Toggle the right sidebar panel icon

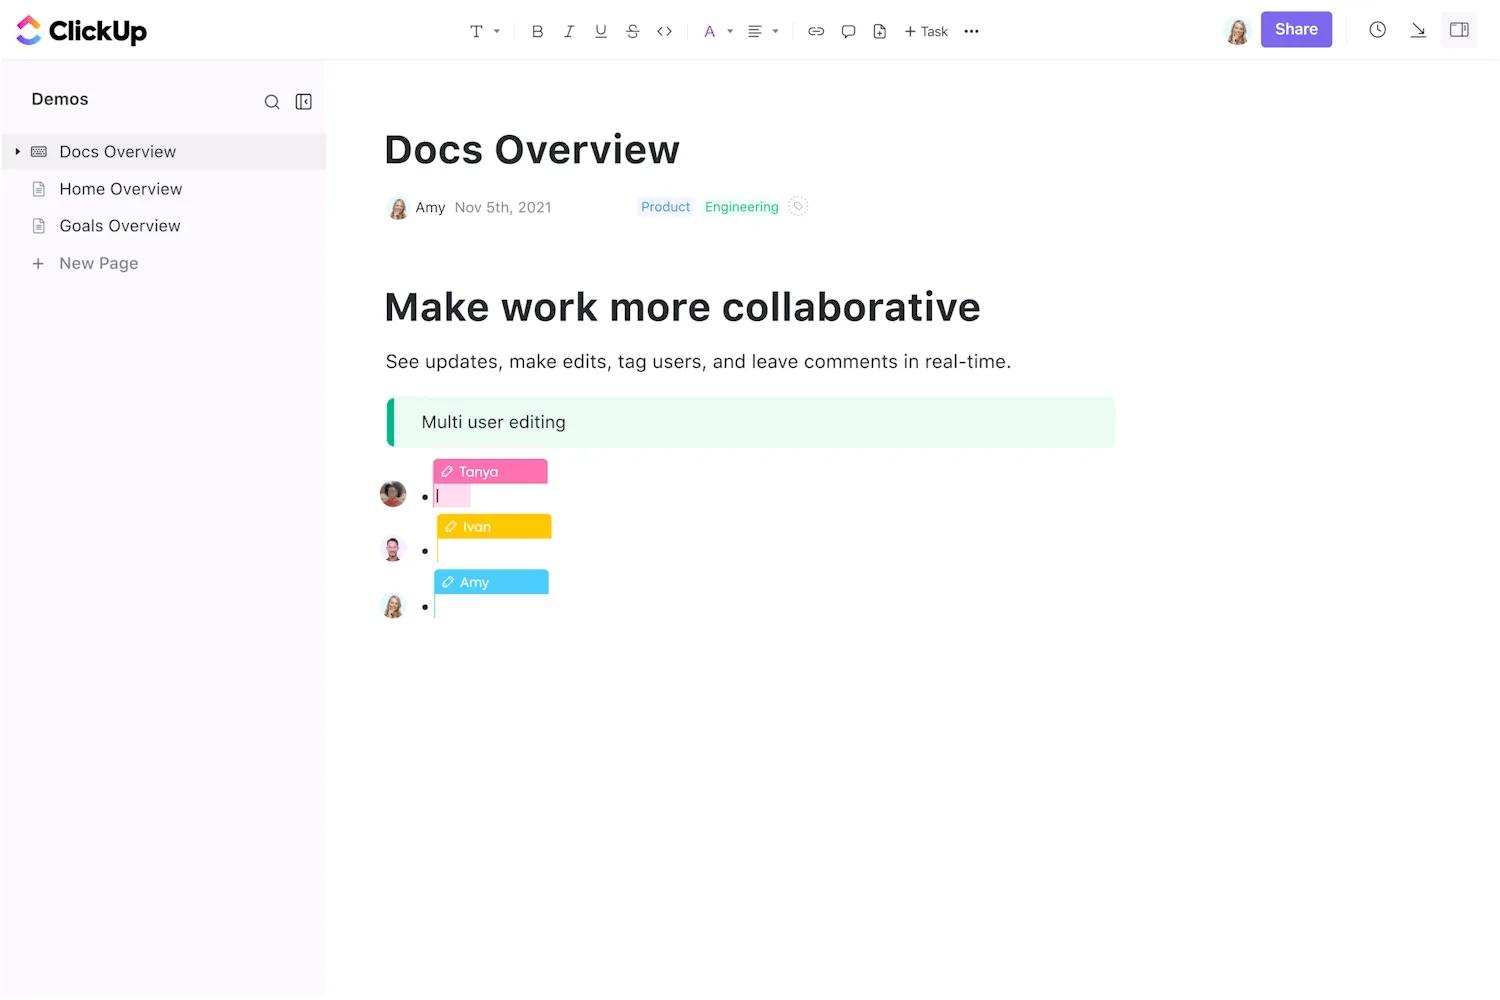pyautogui.click(x=1459, y=30)
